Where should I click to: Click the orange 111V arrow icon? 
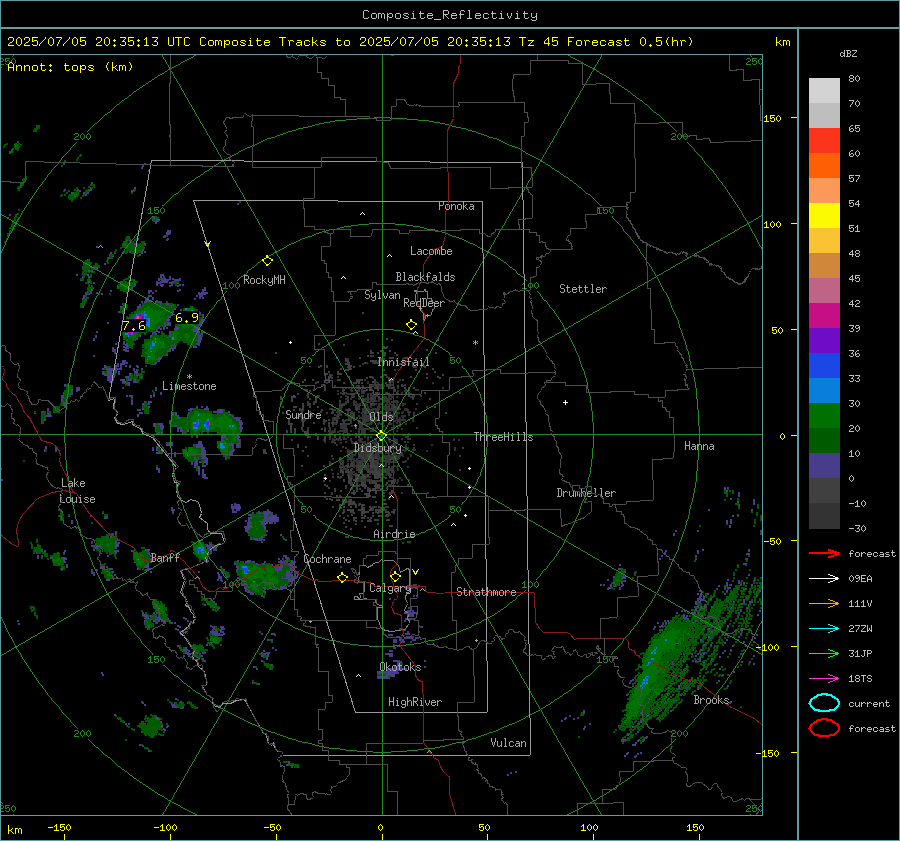click(x=824, y=603)
